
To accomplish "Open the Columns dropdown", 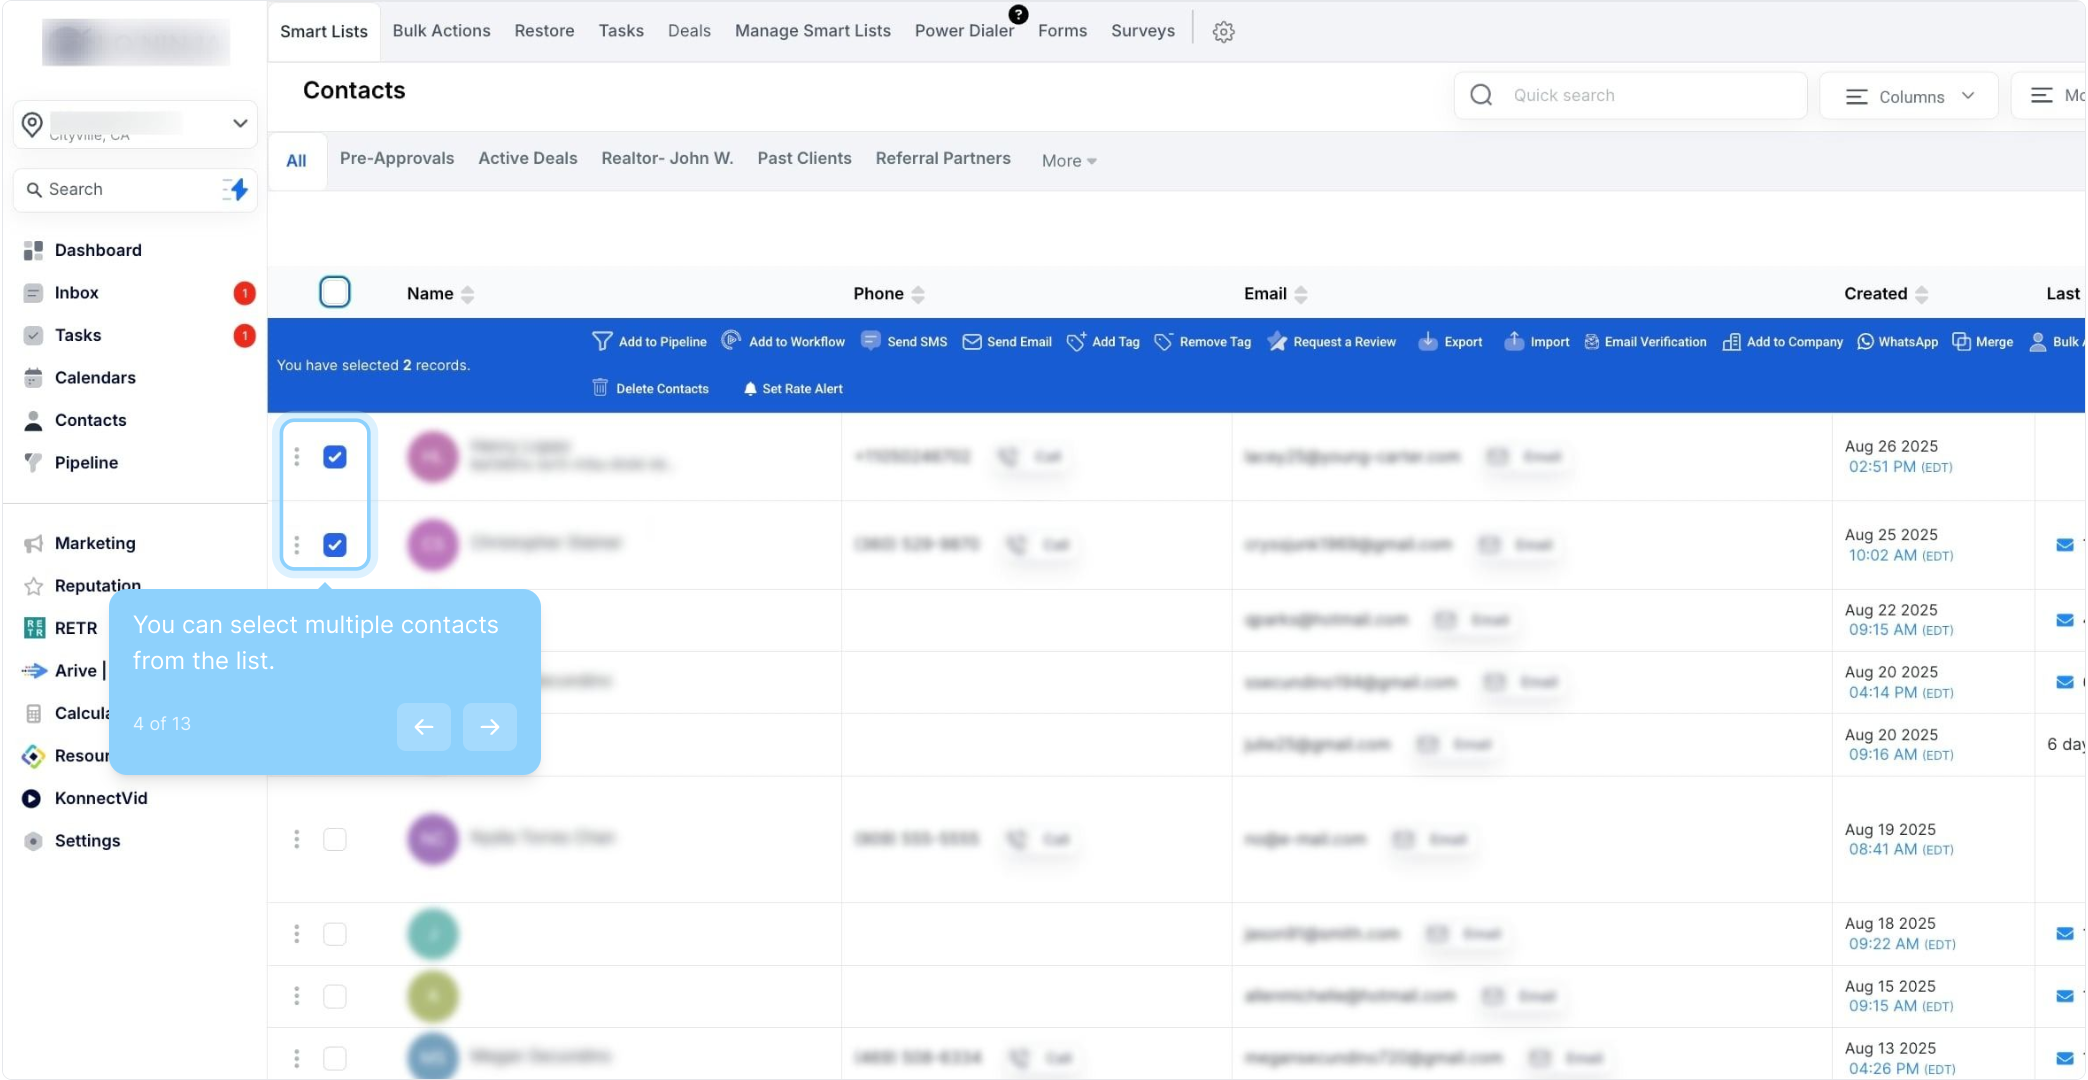I will click(1909, 96).
